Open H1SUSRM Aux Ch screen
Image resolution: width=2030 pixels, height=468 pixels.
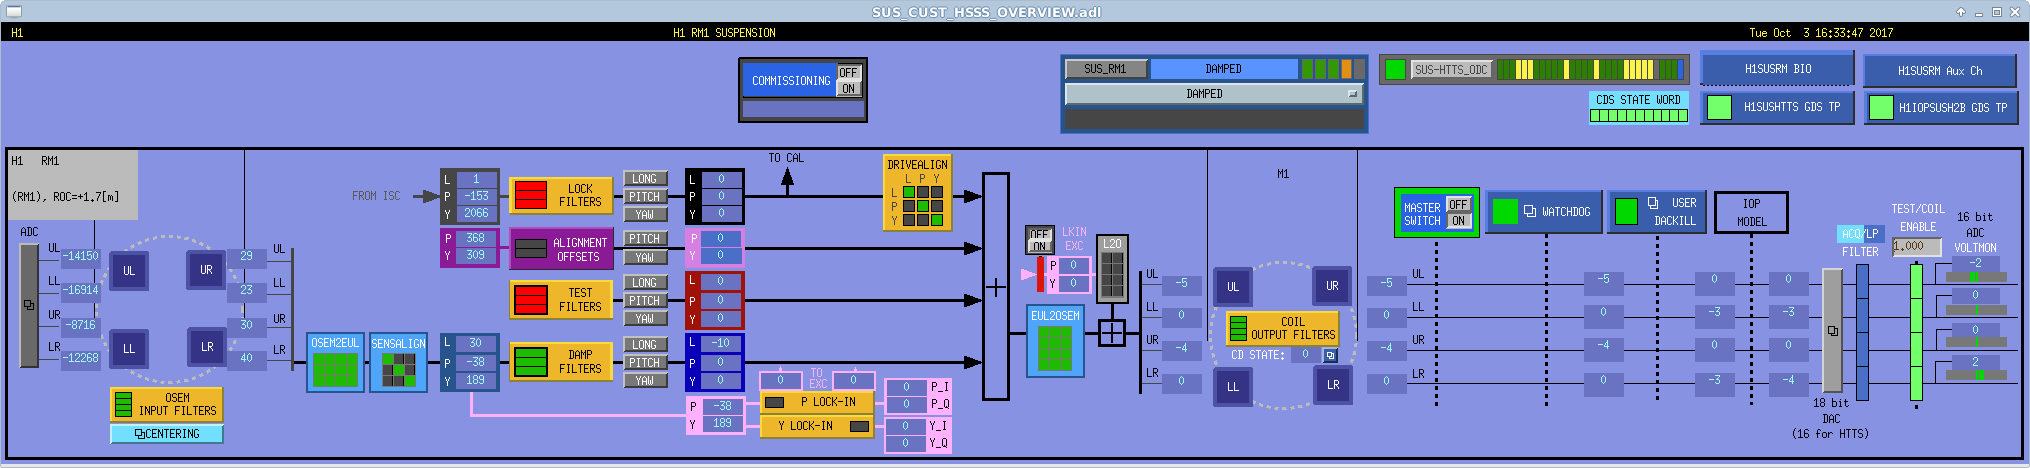pos(1940,71)
